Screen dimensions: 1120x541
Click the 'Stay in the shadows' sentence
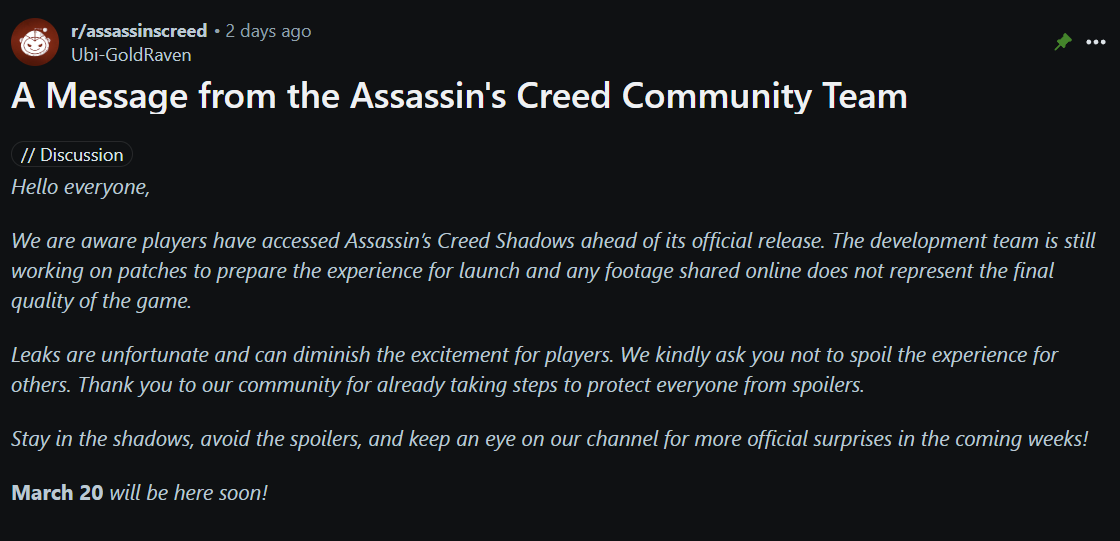(550, 438)
